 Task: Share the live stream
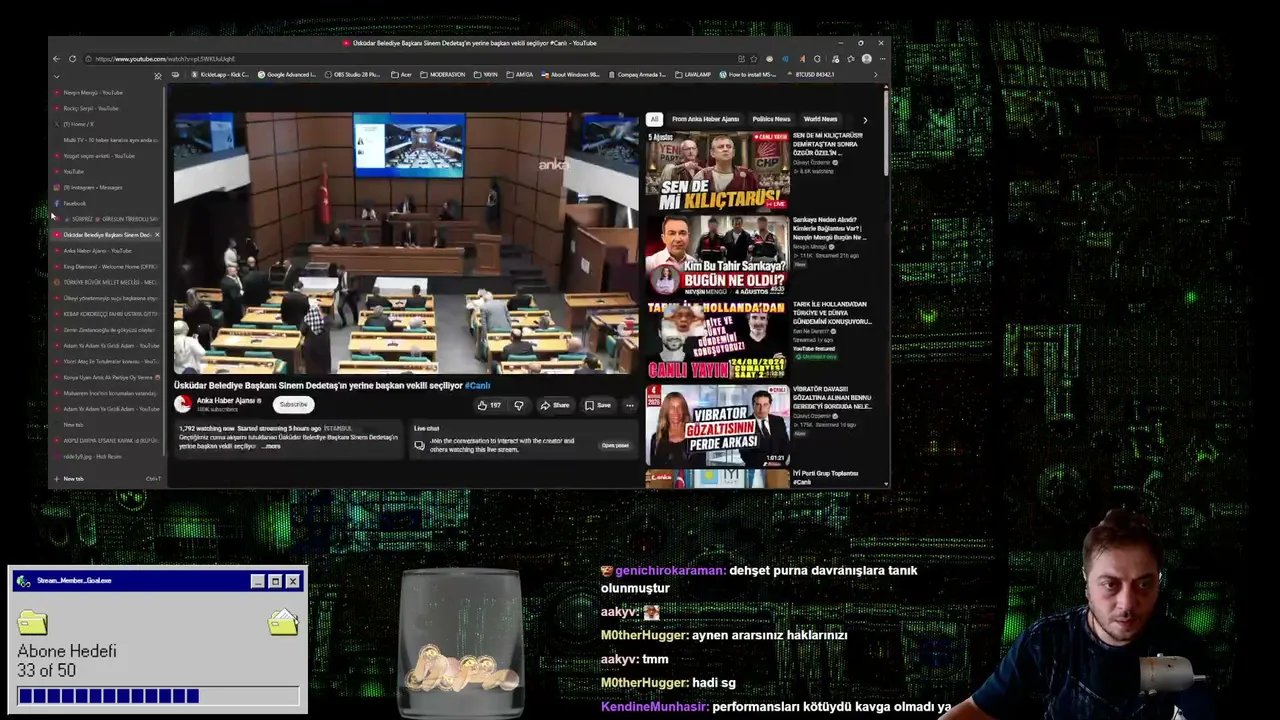tap(554, 405)
